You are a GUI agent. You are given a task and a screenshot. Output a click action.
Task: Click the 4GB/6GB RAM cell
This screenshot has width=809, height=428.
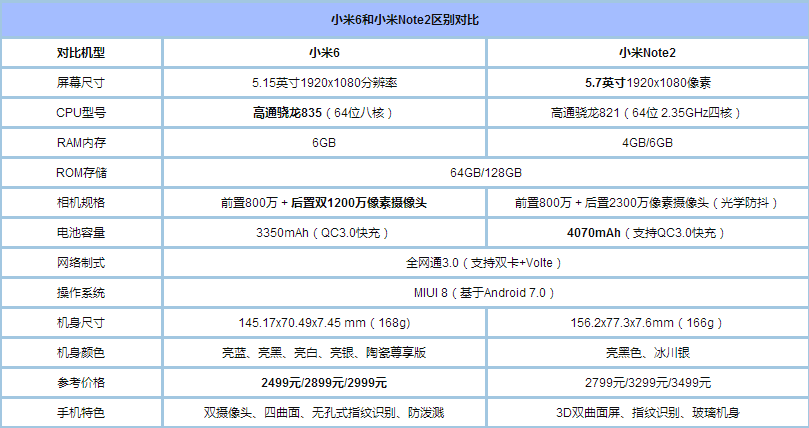(x=648, y=142)
